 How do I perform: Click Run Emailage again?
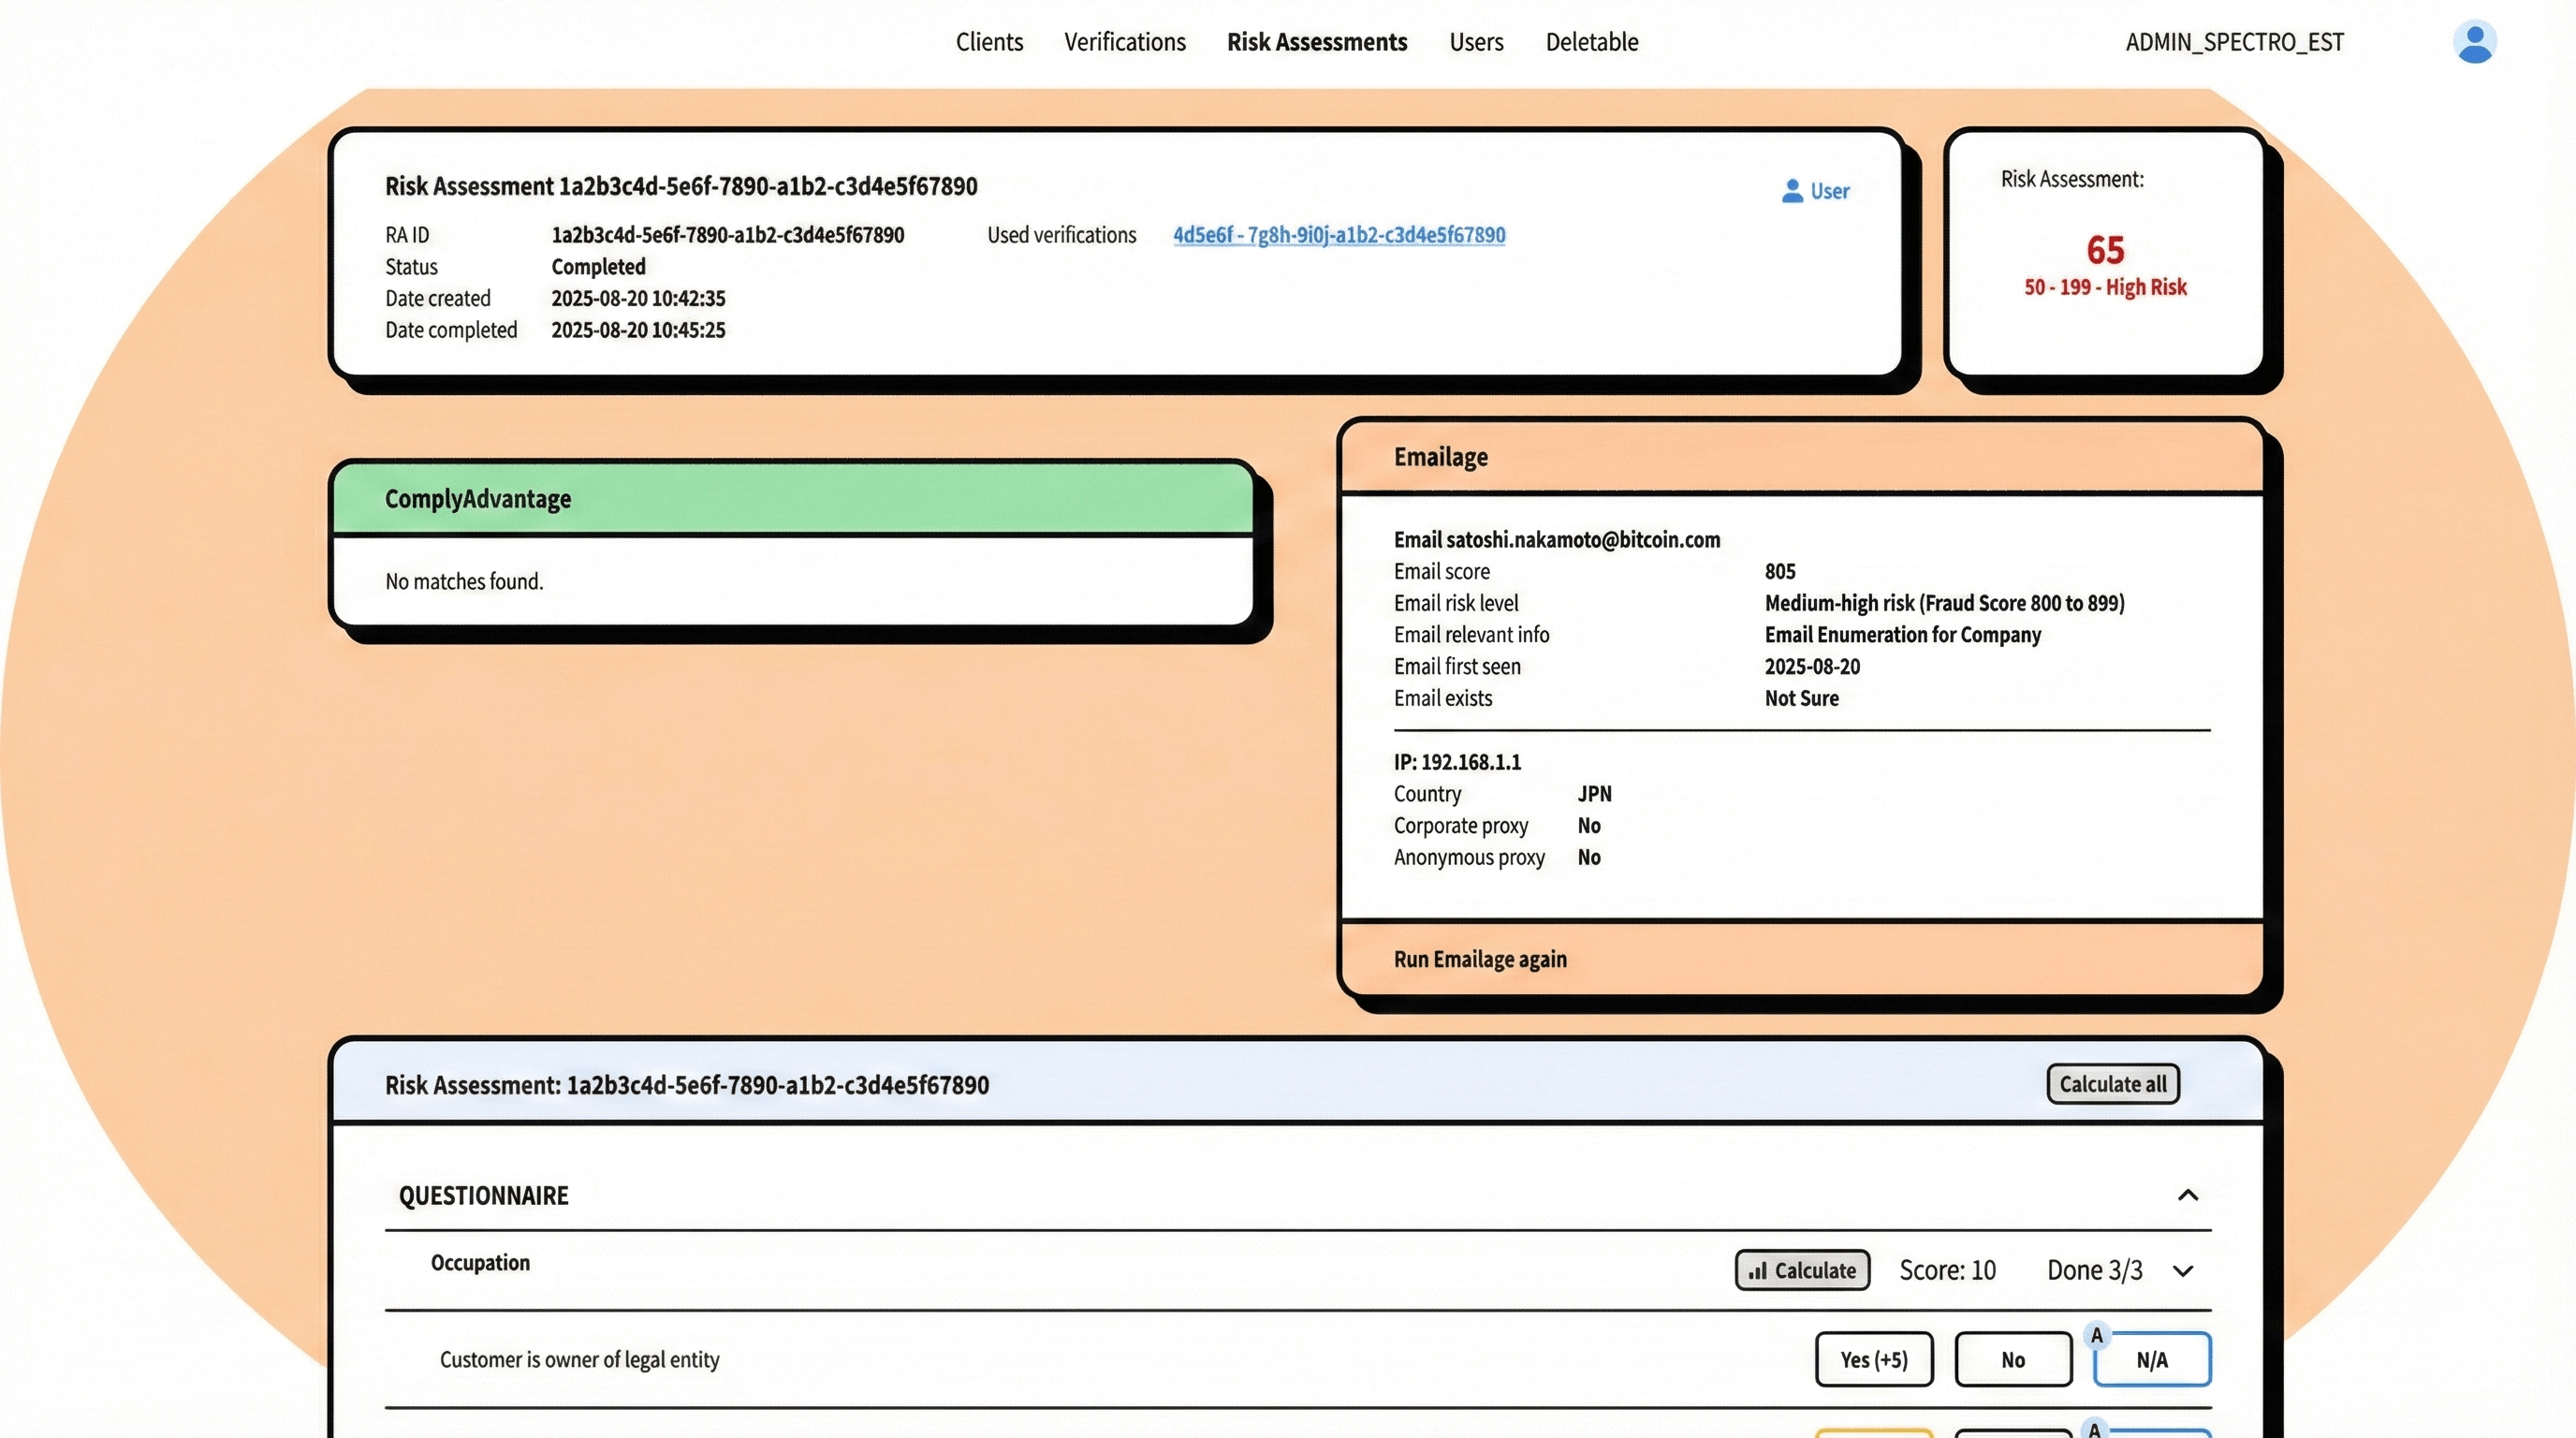point(1480,959)
